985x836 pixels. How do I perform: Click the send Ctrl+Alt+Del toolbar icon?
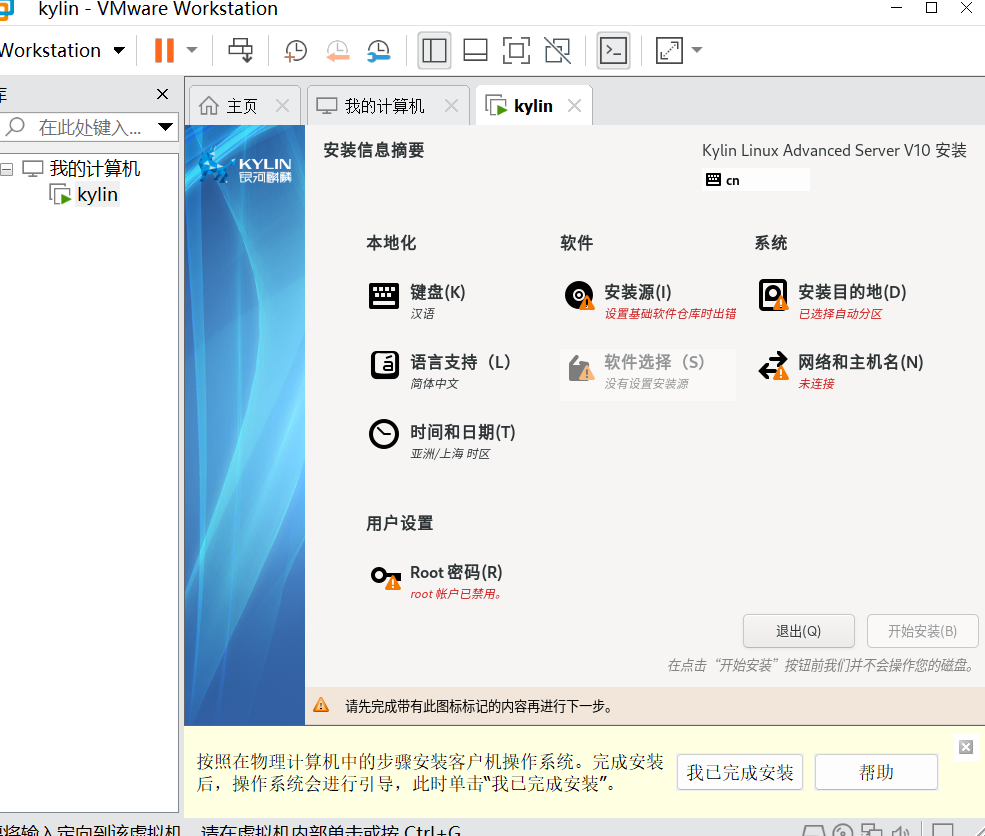coord(241,50)
